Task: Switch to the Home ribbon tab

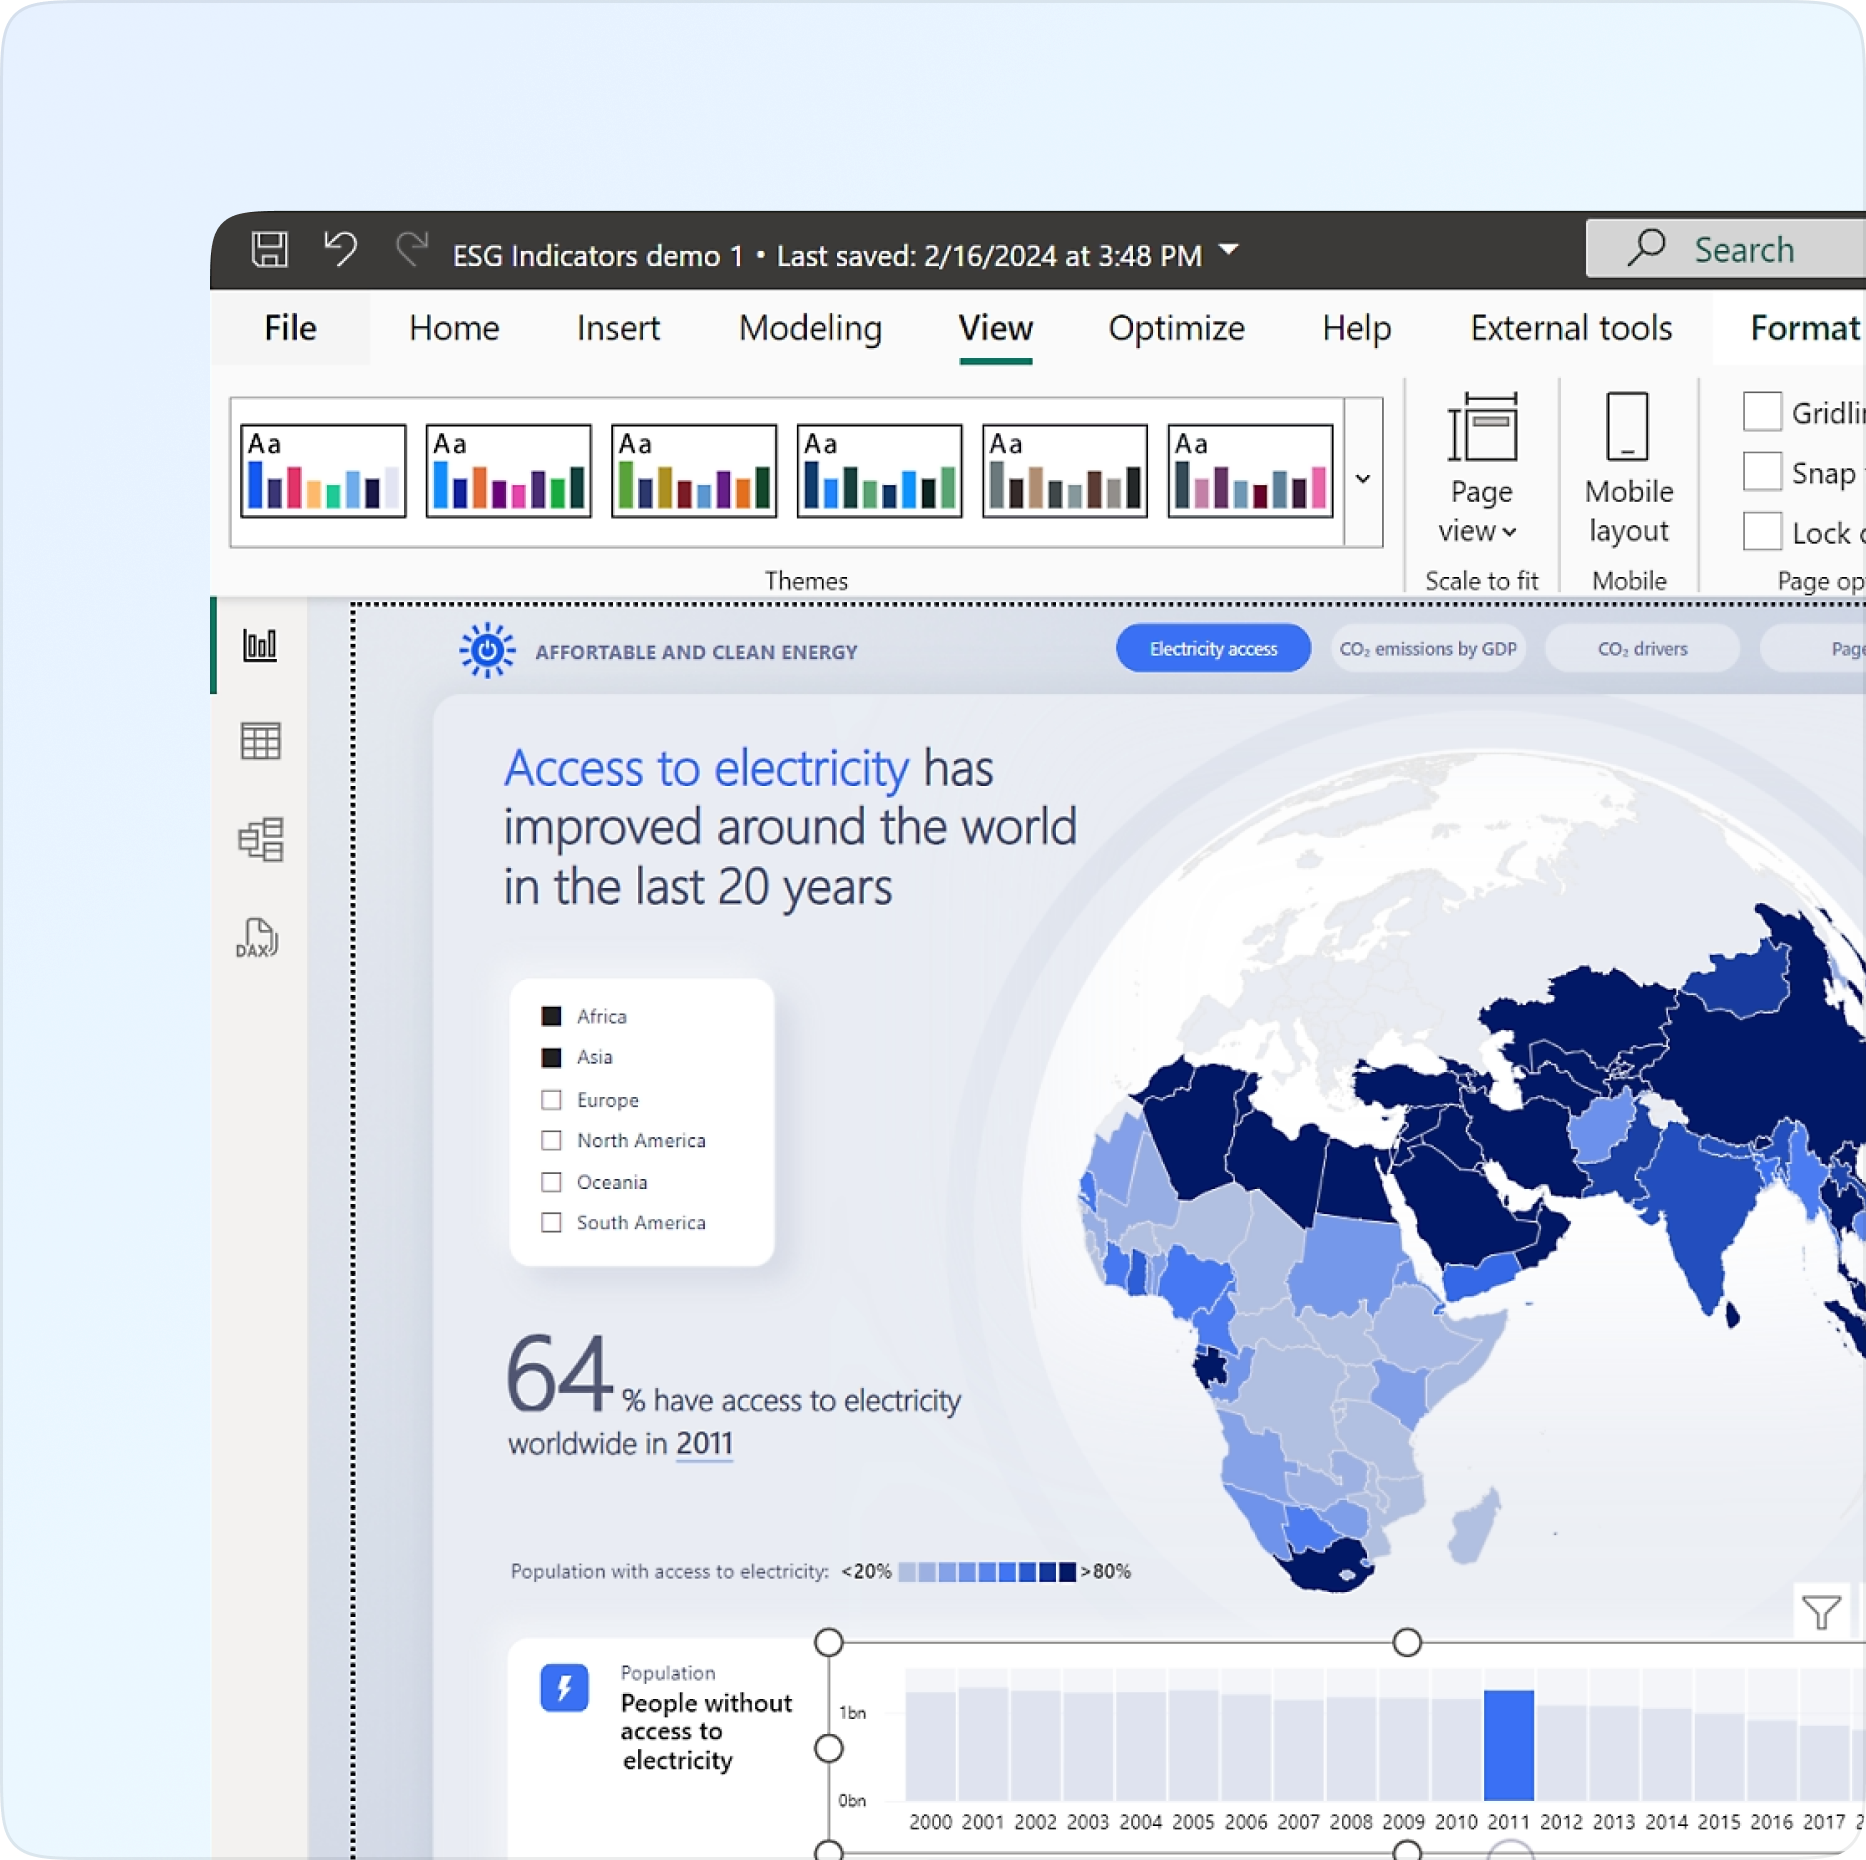Action: pyautogui.click(x=454, y=328)
